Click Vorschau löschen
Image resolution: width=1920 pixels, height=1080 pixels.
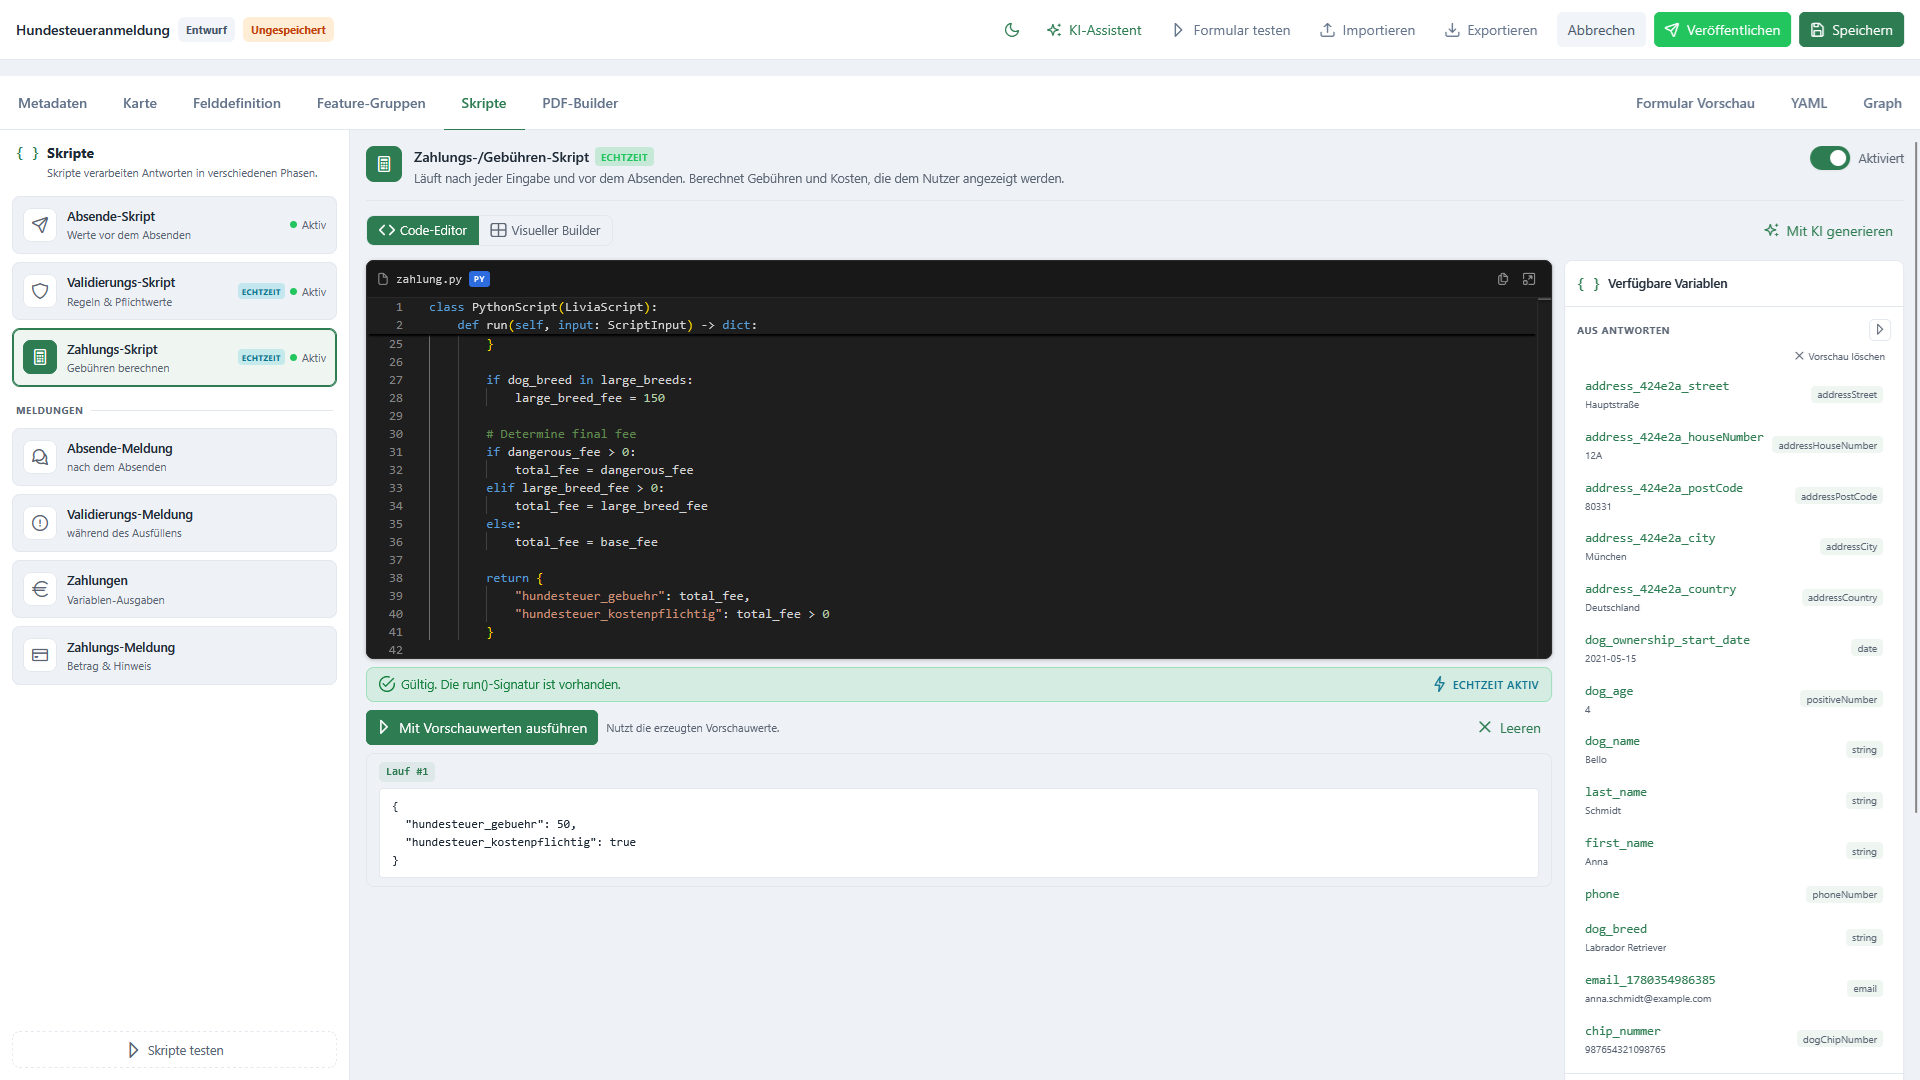[1840, 357]
